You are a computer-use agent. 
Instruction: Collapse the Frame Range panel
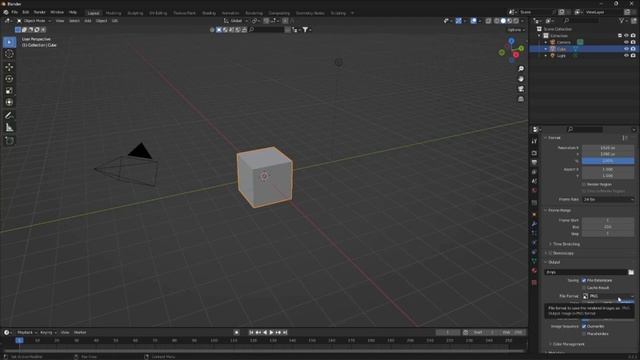tap(559, 211)
